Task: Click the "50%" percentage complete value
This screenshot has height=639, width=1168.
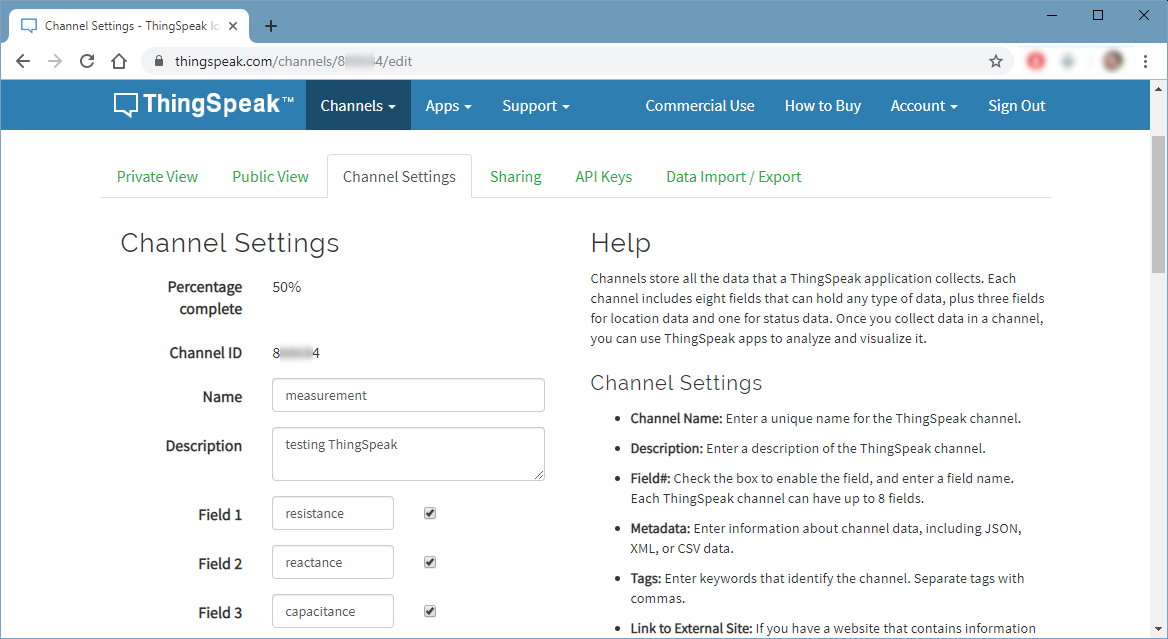Action: point(287,287)
